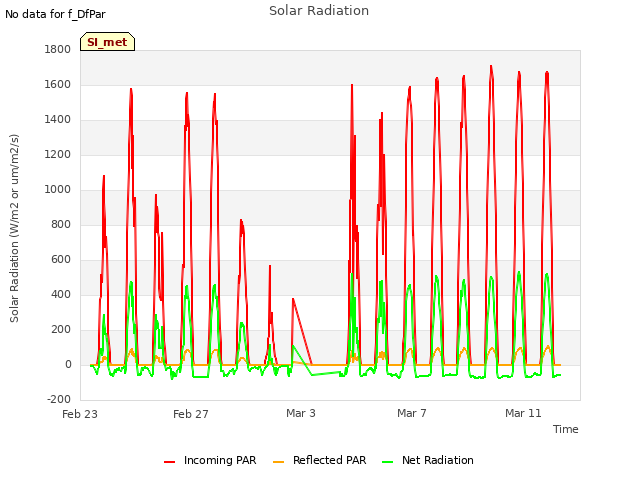Click the Feb 23 x-axis label
Viewport: 640px width, 480px height.
pos(80,414)
